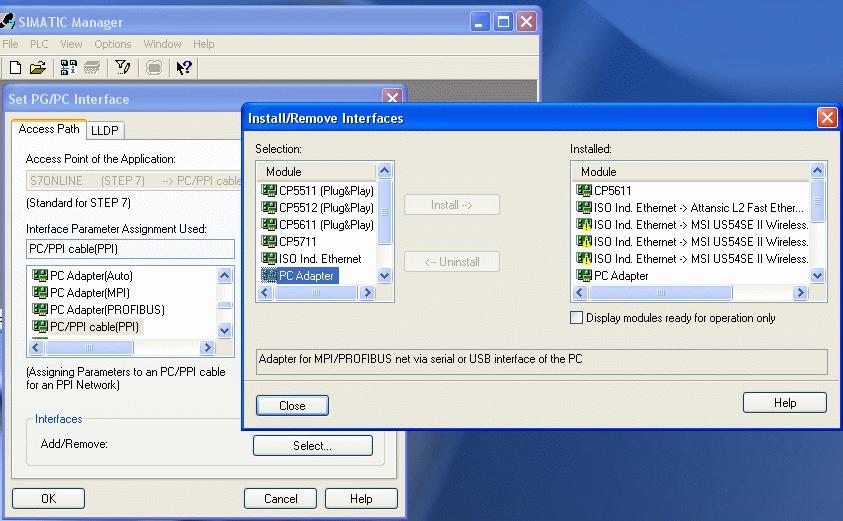The image size is (843, 521).
Task: Select CP5711 module in Selection list
Action: (x=289, y=241)
